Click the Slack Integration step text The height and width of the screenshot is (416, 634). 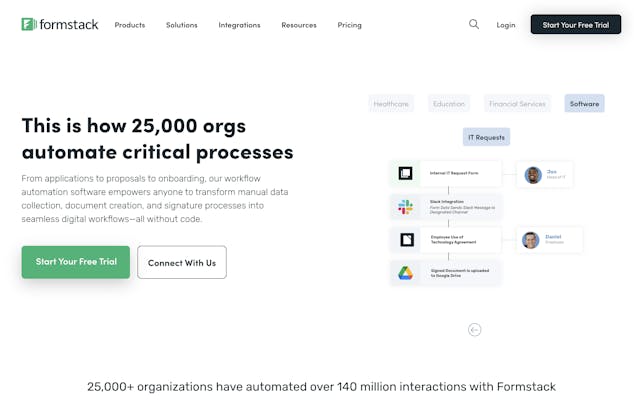[x=462, y=207]
